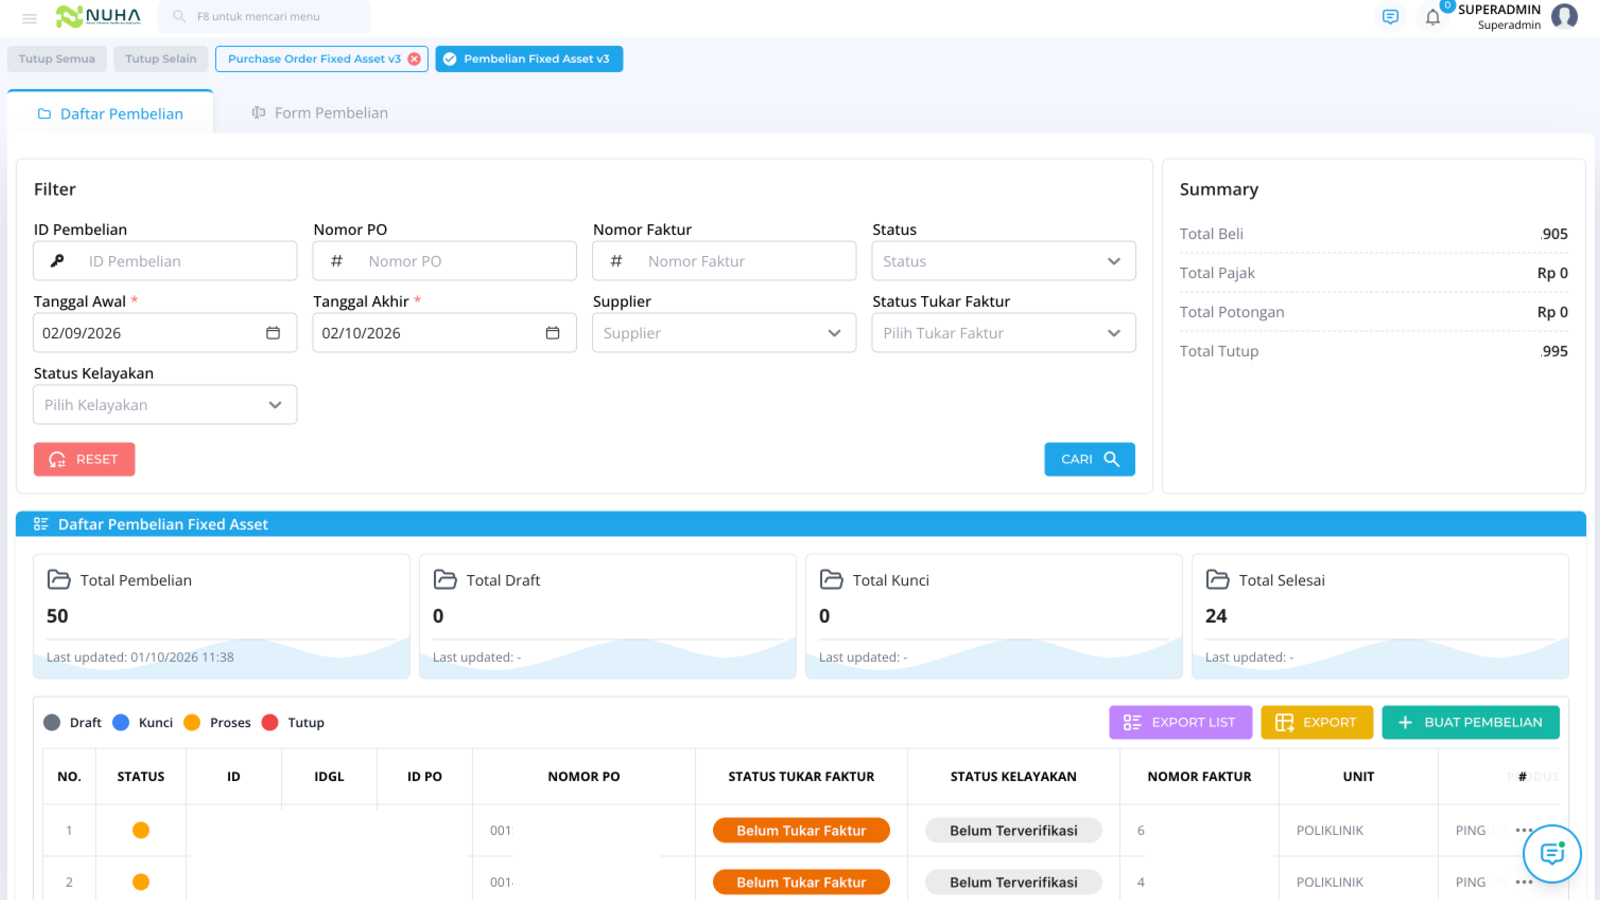
Task: Open row 2 actions ellipsis menu
Action: [1524, 882]
